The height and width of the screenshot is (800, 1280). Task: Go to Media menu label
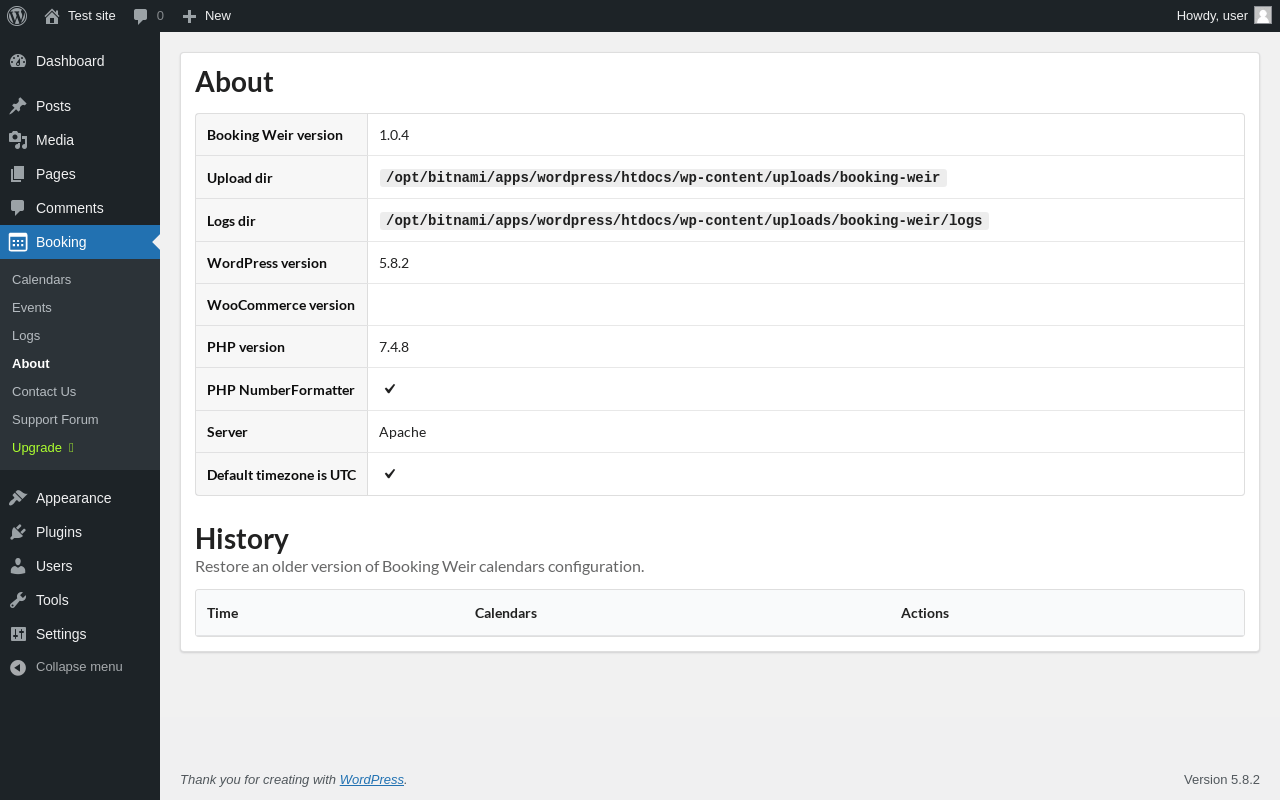tap(55, 140)
